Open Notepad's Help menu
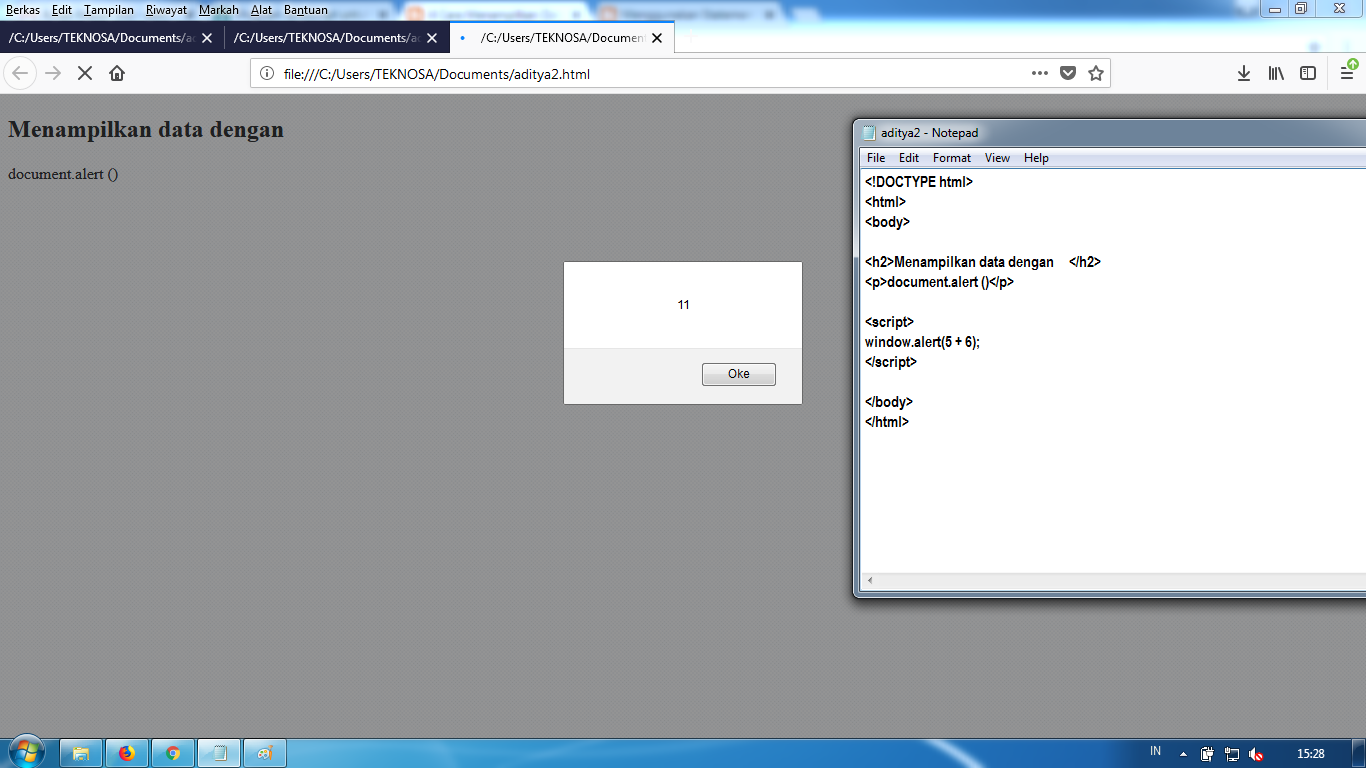Image resolution: width=1366 pixels, height=768 pixels. coord(1036,158)
